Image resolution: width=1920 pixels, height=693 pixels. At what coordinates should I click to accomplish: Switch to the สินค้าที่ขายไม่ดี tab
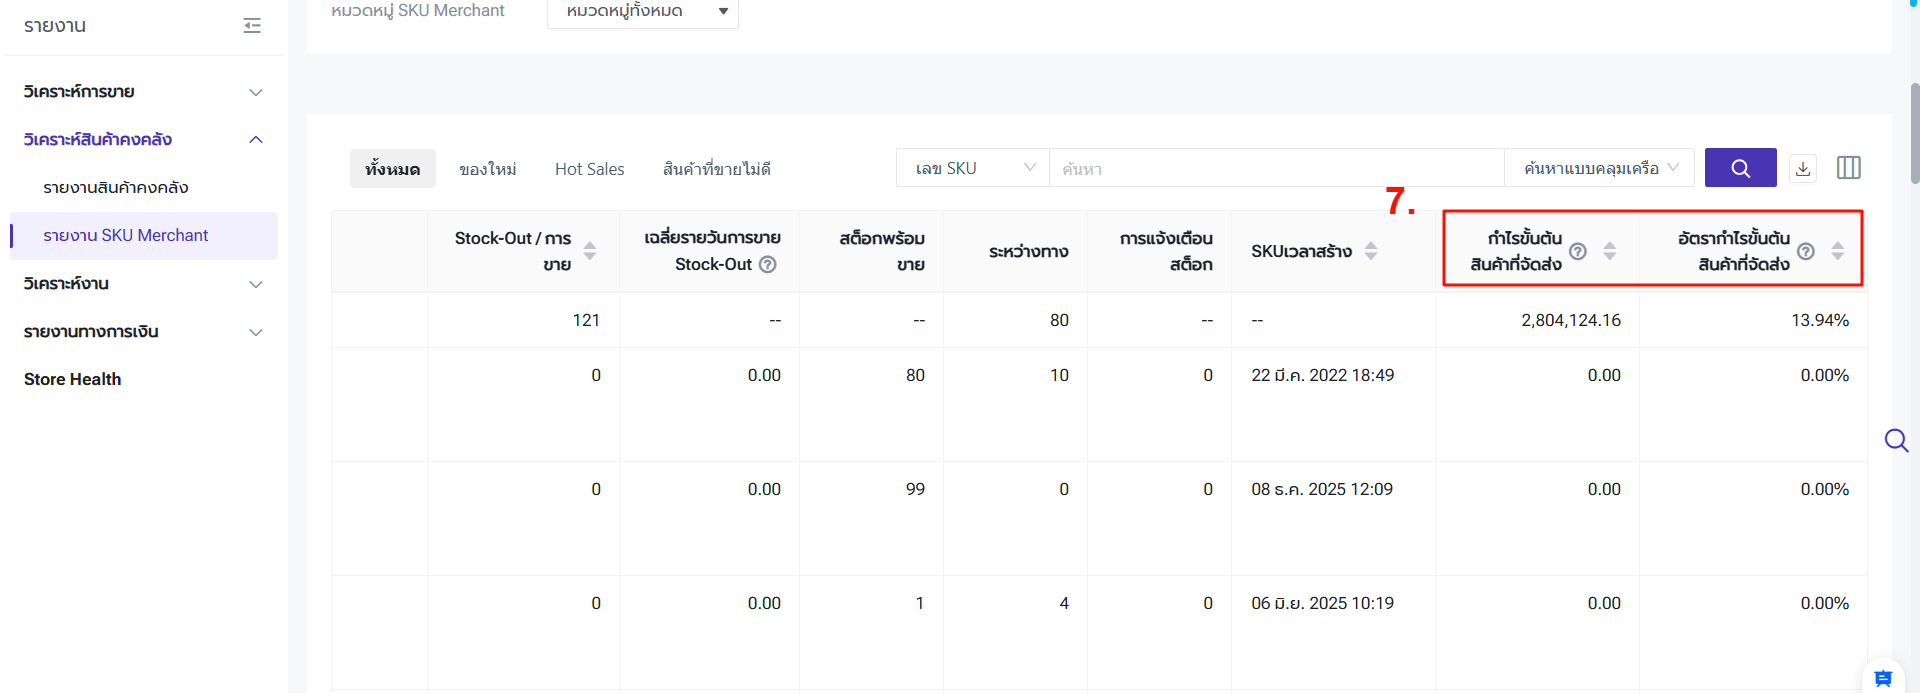[x=716, y=169]
